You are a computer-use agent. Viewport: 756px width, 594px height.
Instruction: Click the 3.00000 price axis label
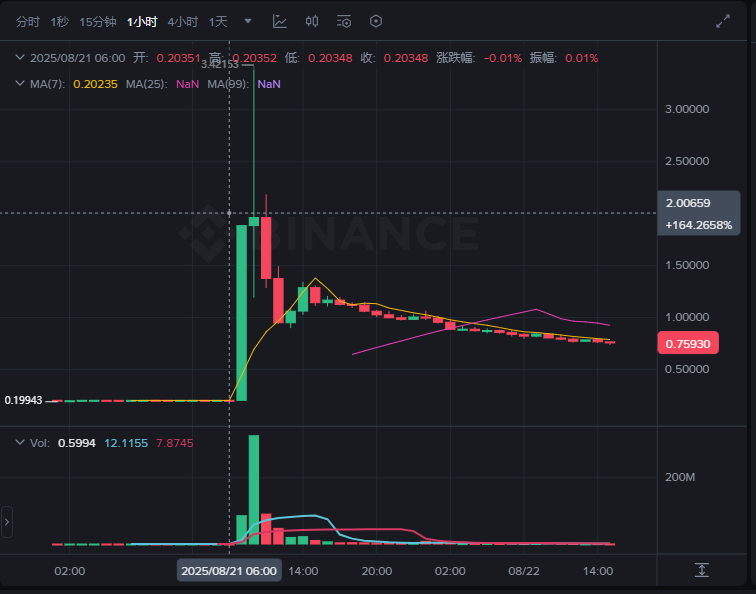point(687,109)
